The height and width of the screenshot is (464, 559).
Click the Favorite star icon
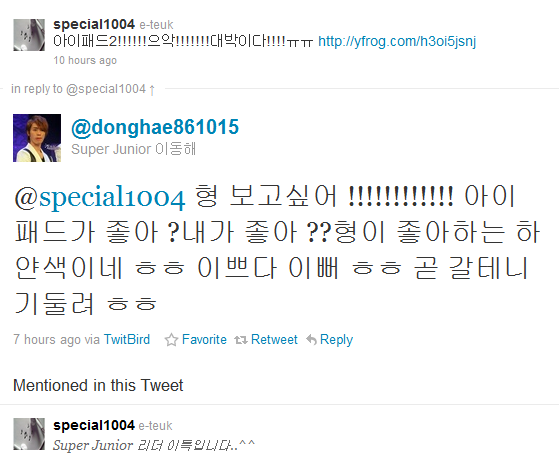(x=171, y=340)
